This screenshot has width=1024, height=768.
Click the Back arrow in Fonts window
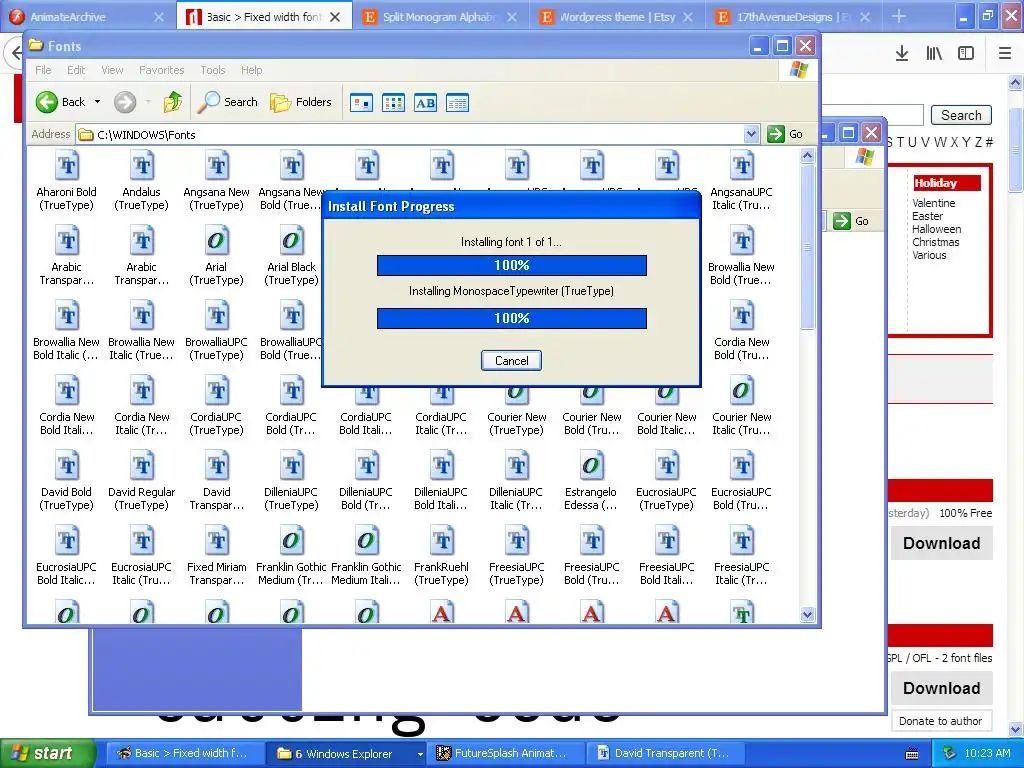pos(47,102)
